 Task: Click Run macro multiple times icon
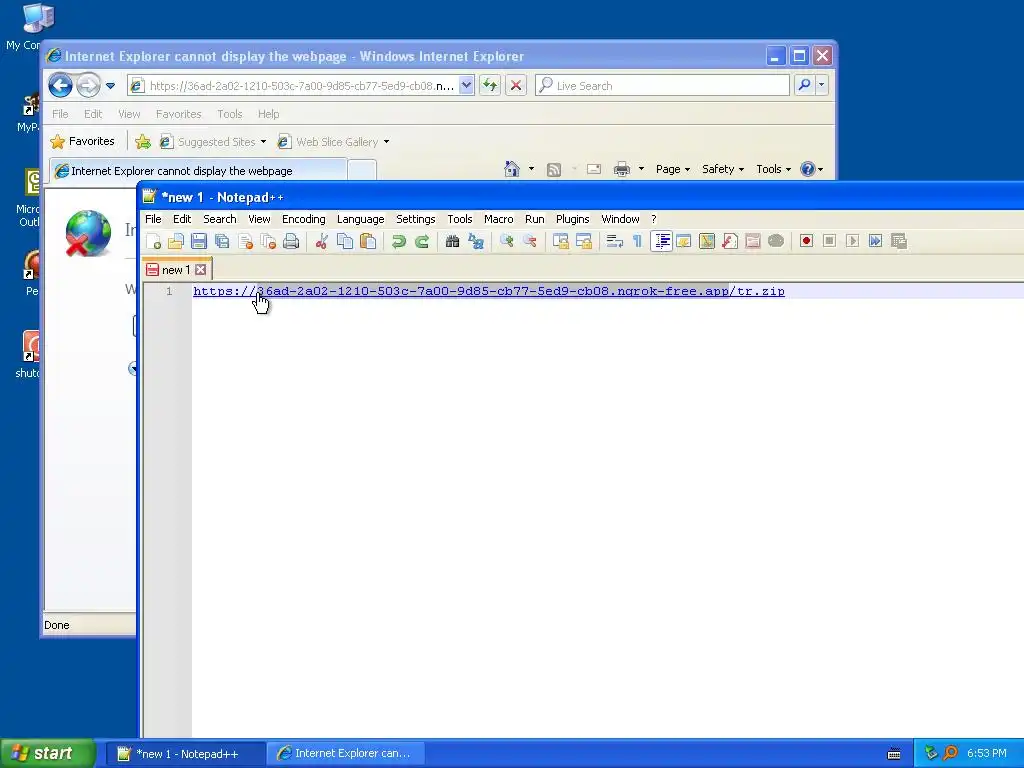[876, 242]
